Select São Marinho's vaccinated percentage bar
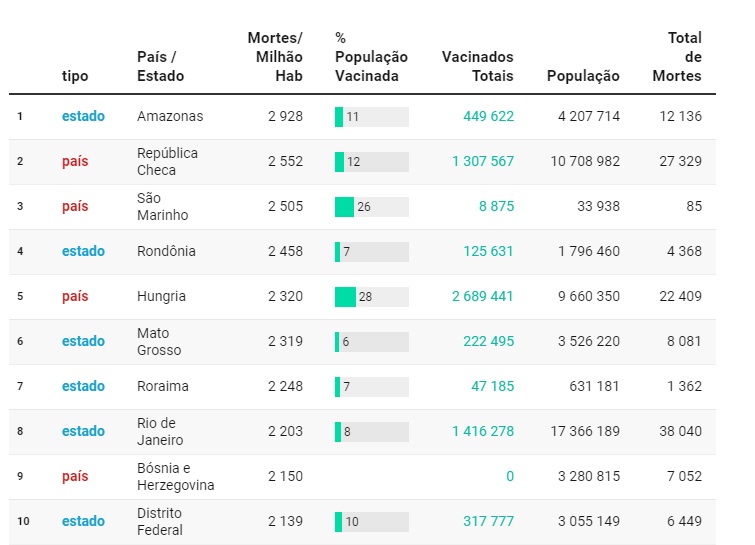755x545 pixels. tap(371, 207)
